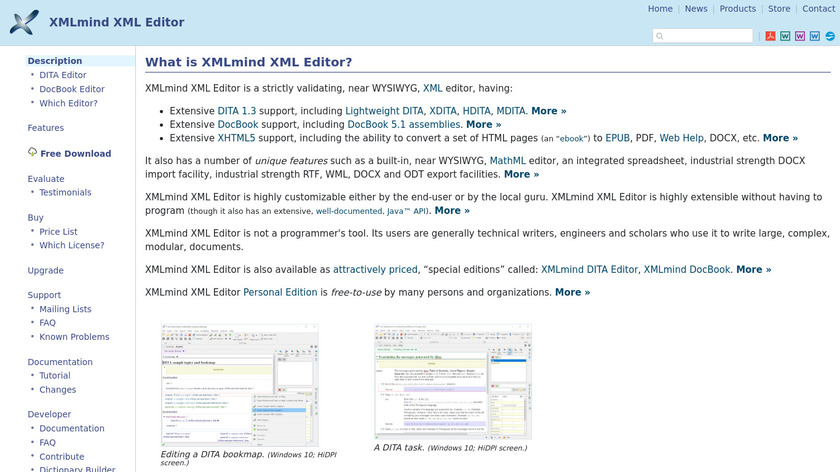
Task: Follow the XMLmind DocBook link
Action: coord(687,269)
